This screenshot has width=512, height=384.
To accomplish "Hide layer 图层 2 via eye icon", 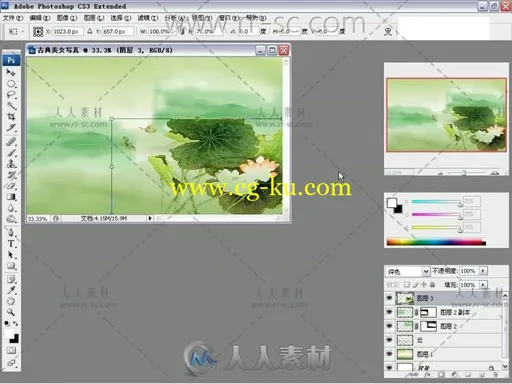I will pos(389,326).
